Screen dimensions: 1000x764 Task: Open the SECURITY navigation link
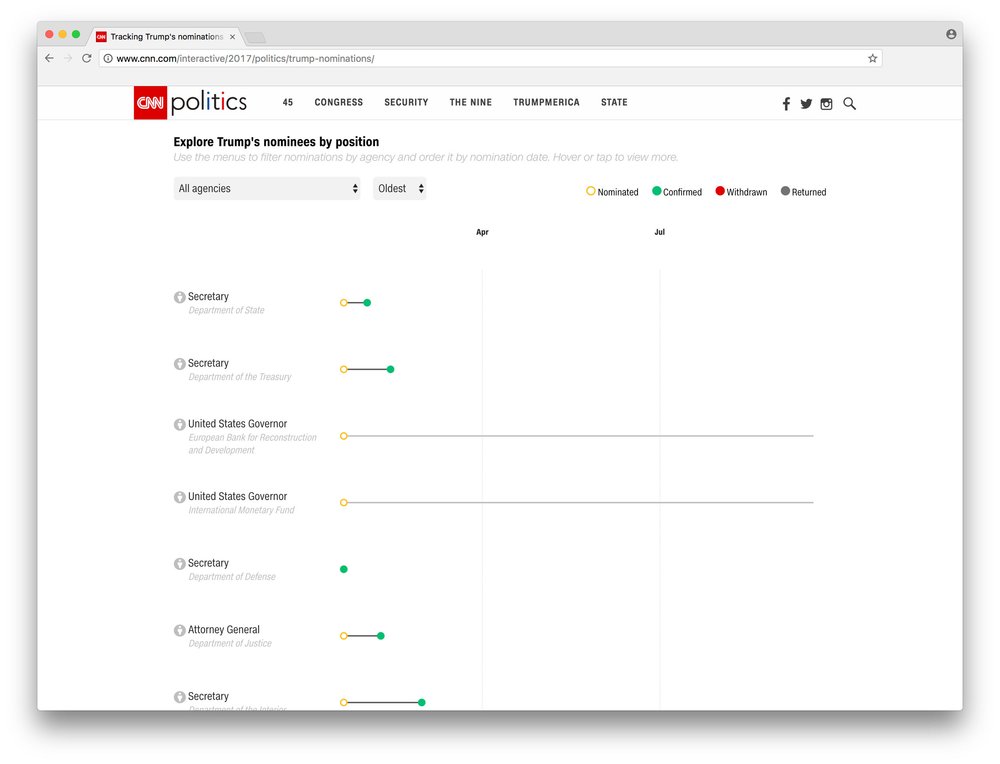[406, 102]
